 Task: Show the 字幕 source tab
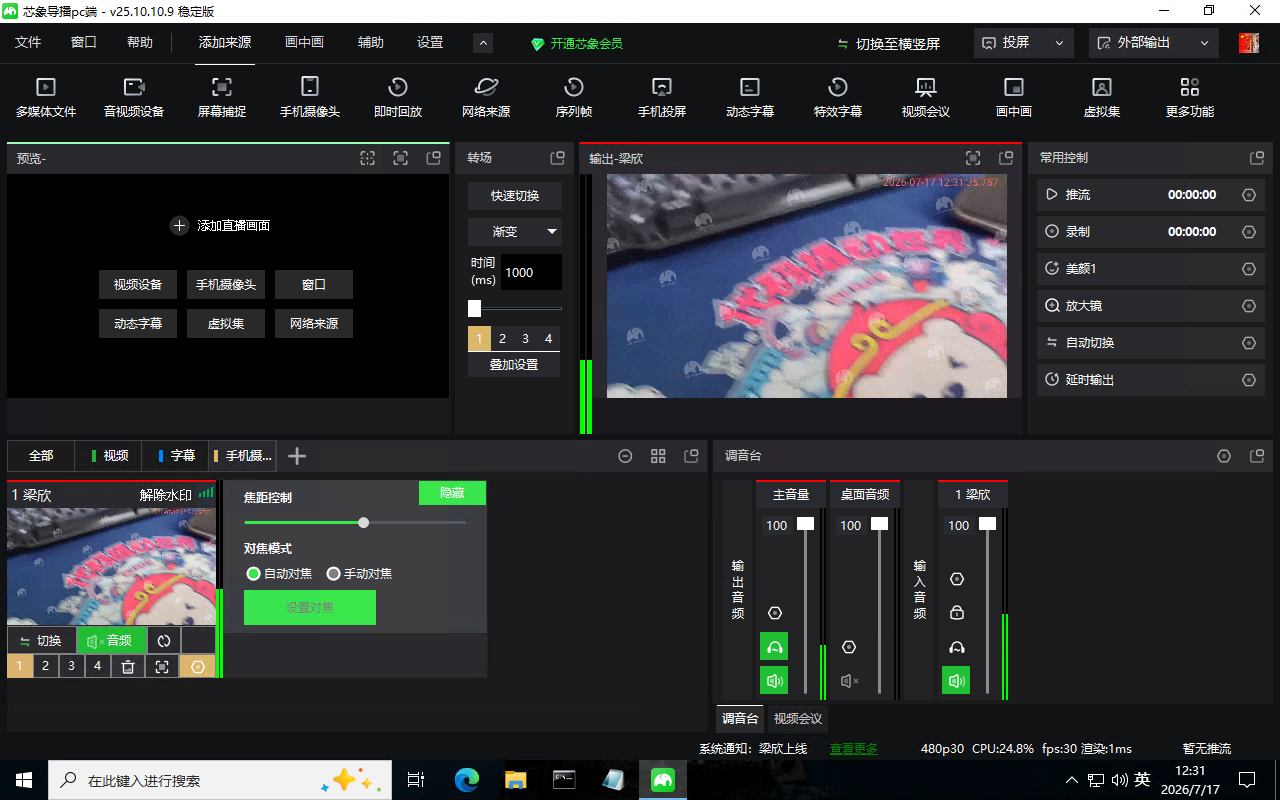[176, 456]
